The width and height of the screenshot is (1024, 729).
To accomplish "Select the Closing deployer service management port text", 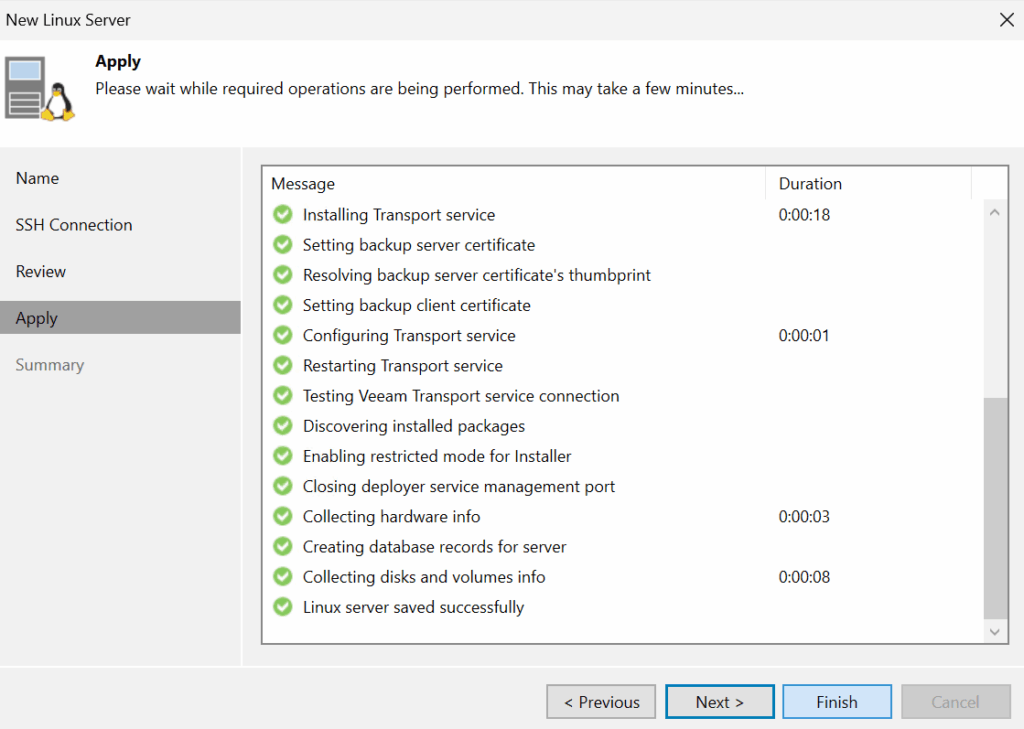I will (x=458, y=487).
